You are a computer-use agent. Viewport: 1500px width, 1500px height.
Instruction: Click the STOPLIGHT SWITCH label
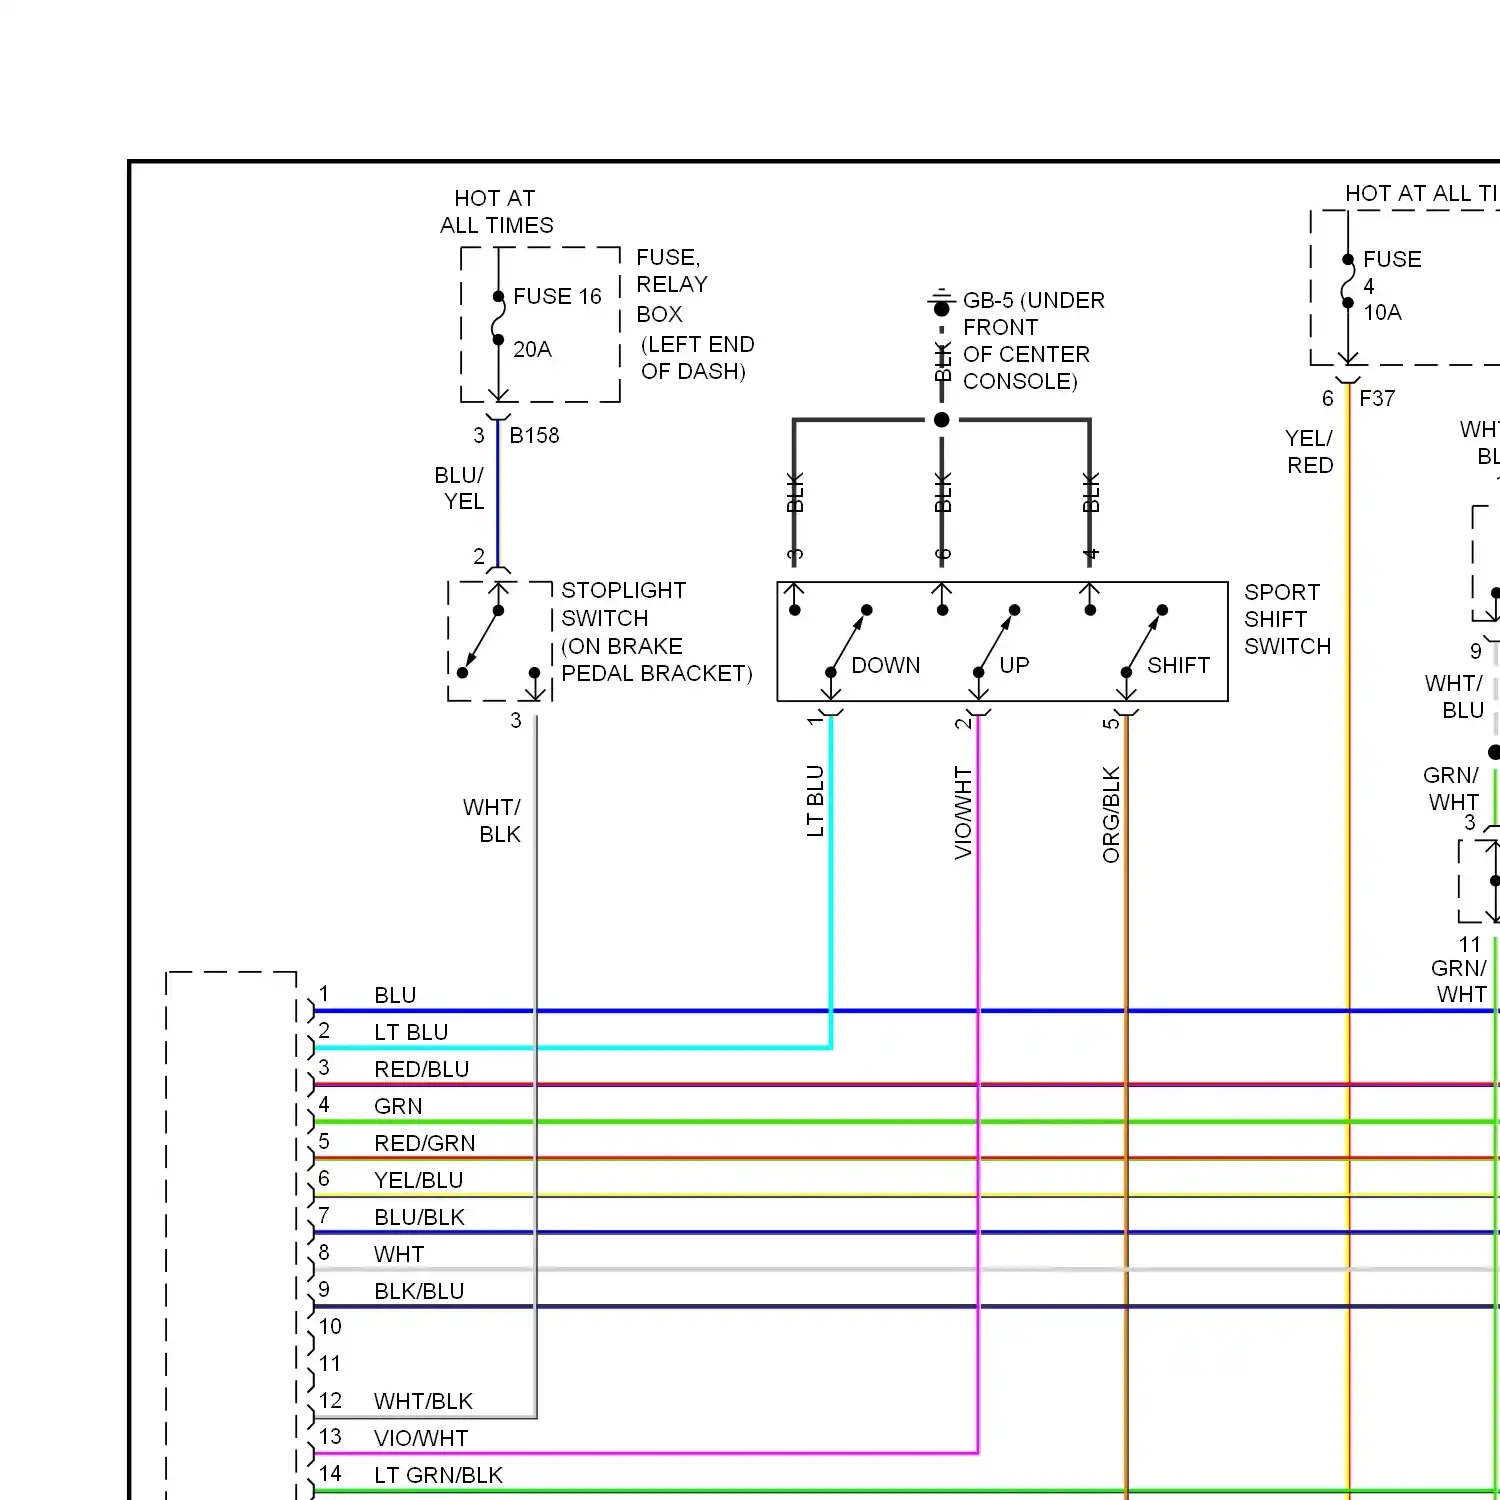(x=623, y=604)
